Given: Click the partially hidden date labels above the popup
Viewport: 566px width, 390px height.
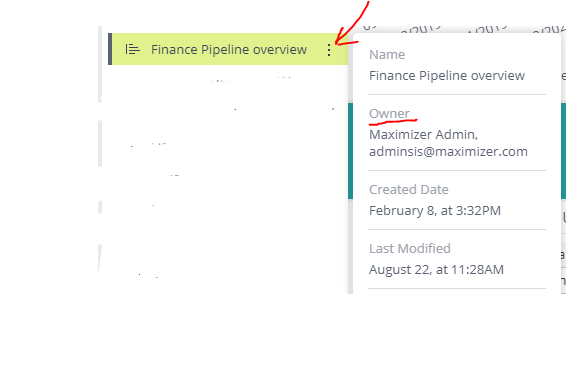Looking at the screenshot, I should [464, 29].
